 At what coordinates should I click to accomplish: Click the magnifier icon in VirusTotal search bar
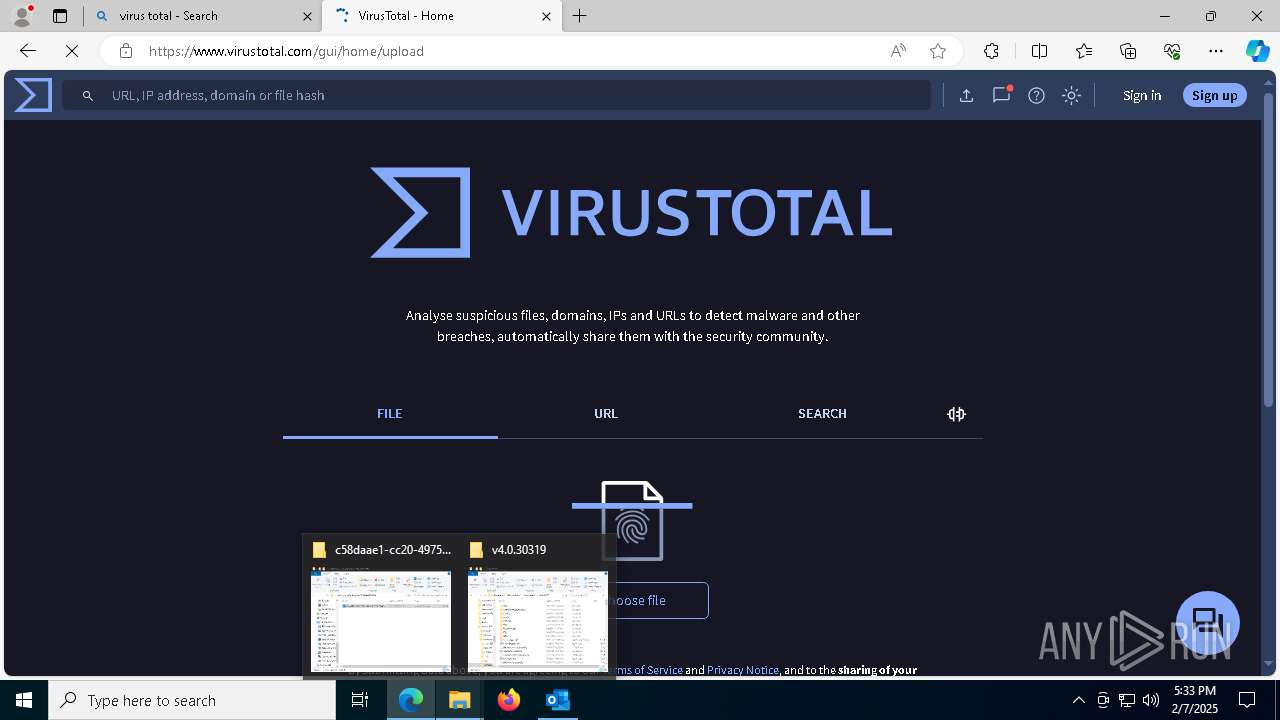pos(88,95)
